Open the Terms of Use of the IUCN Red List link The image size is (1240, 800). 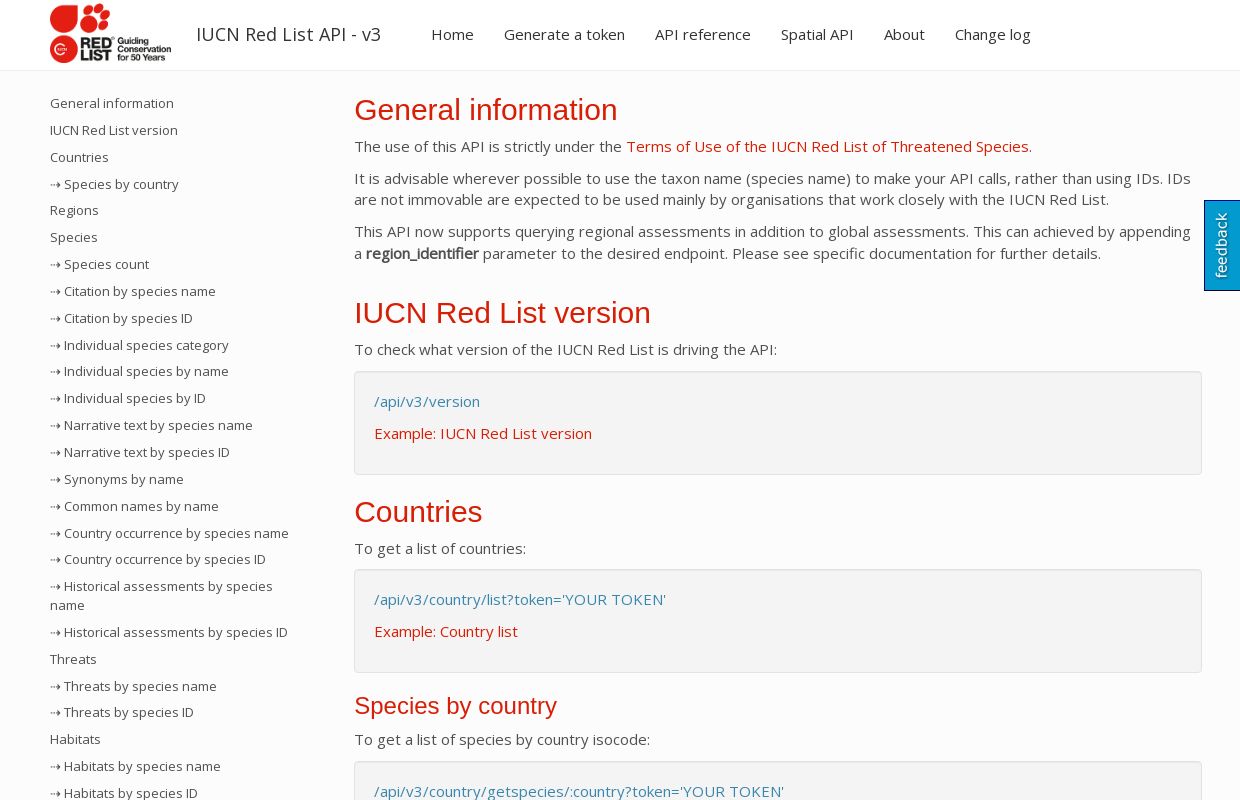(x=829, y=147)
